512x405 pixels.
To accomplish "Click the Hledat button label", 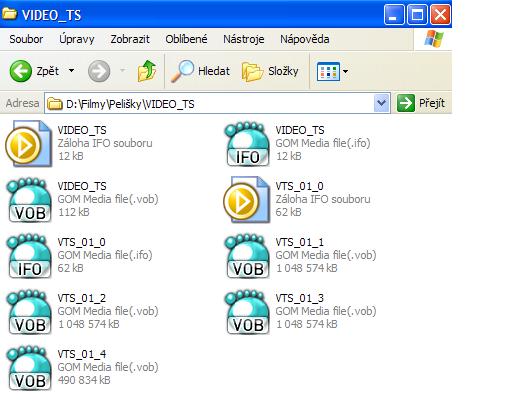I will tap(214, 71).
